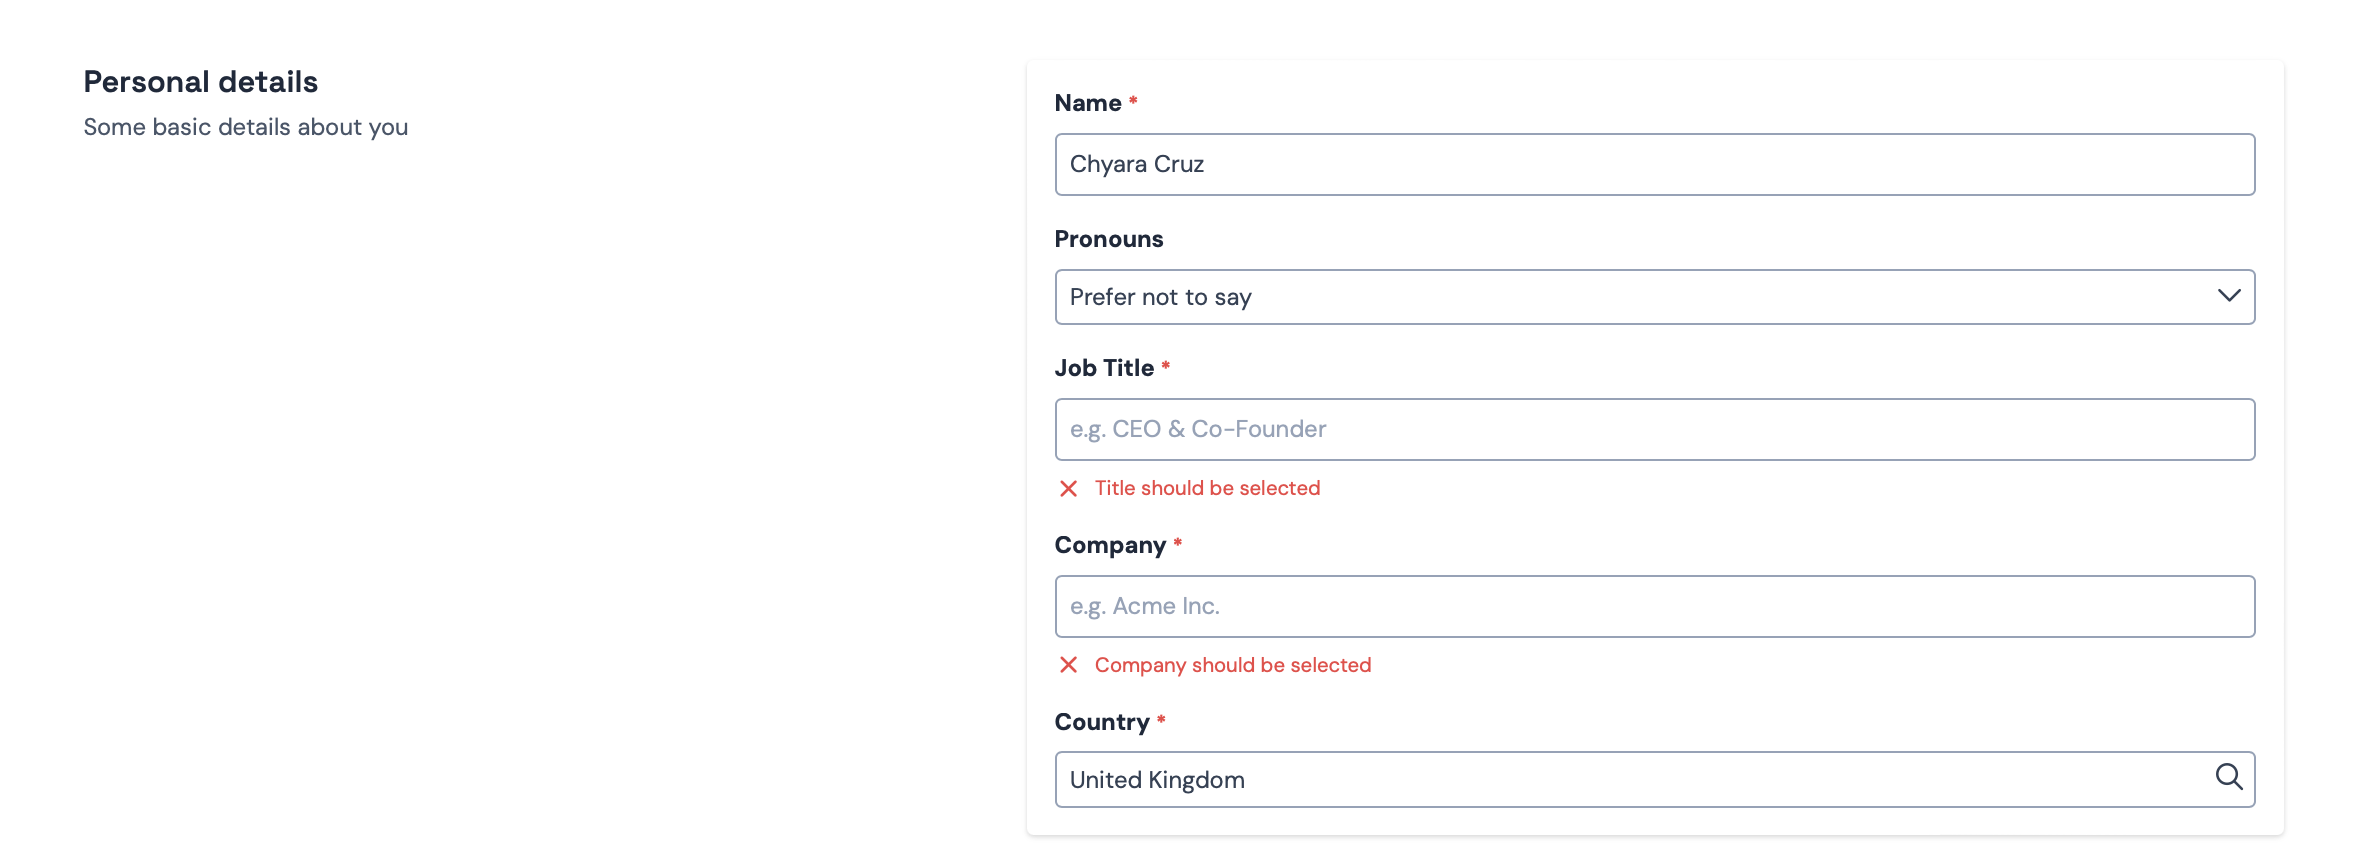The width and height of the screenshot is (2364, 864).
Task: Click the Job Title field label
Action: [1104, 368]
